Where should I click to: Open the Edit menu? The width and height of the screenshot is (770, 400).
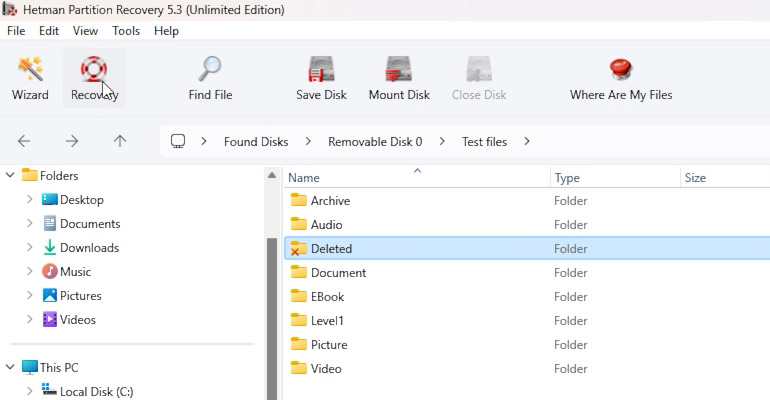coord(49,31)
